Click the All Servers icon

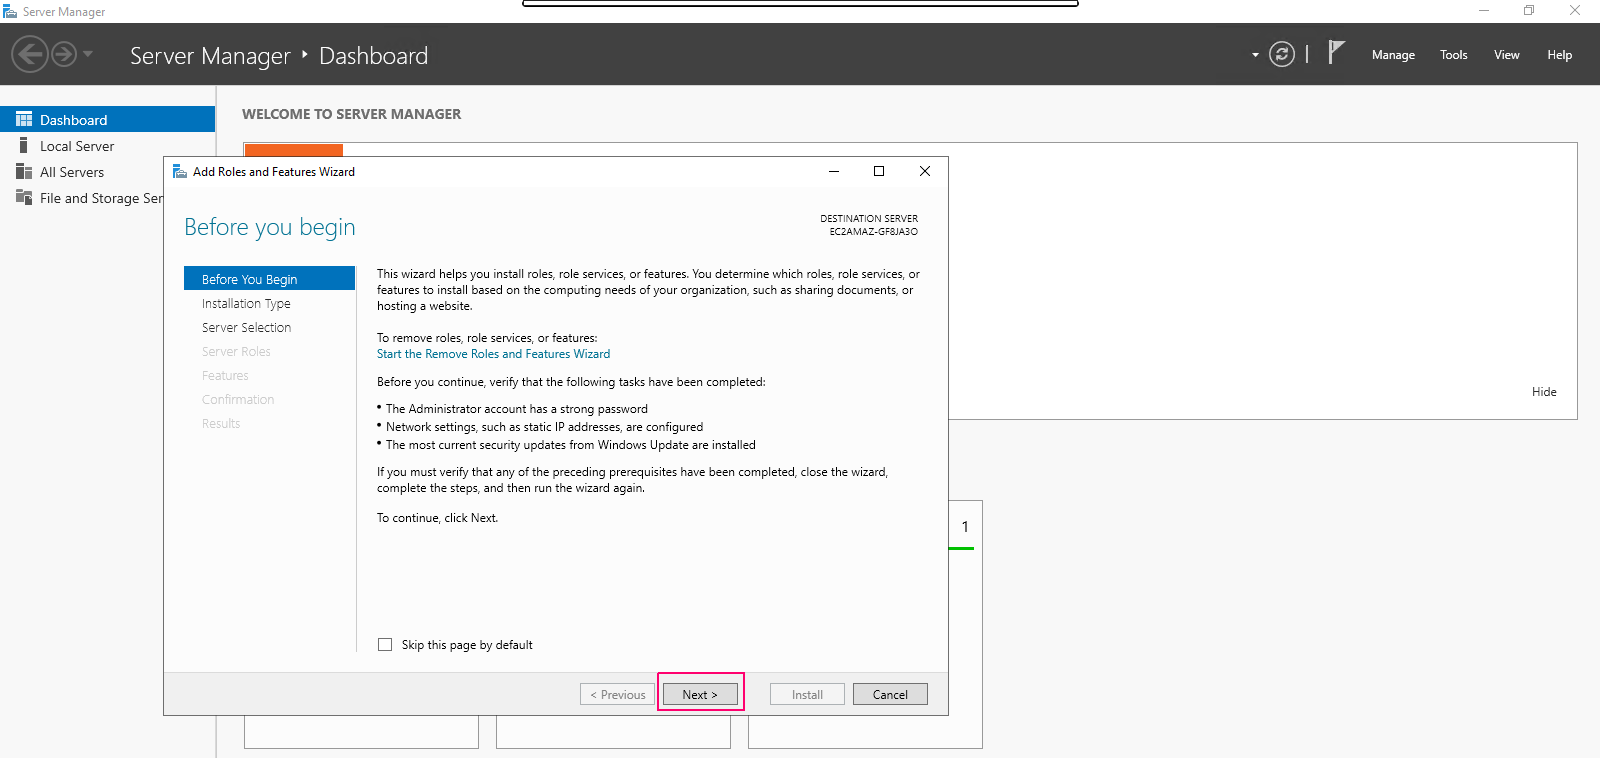click(x=24, y=172)
